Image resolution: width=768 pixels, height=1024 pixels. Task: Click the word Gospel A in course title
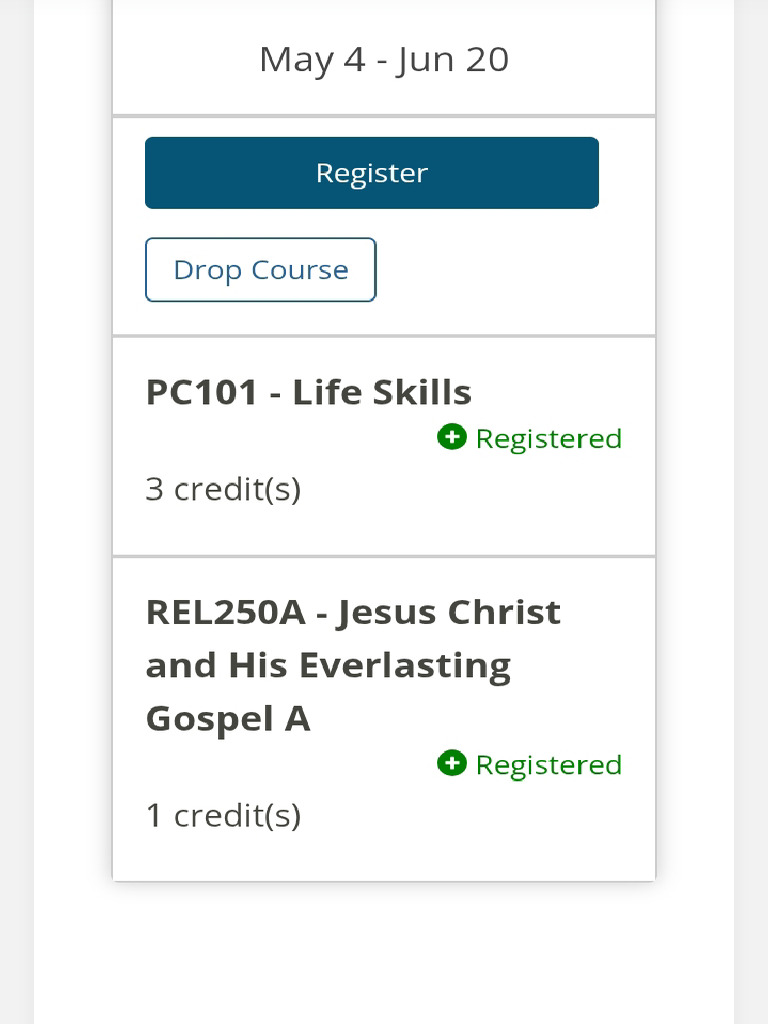coord(228,719)
